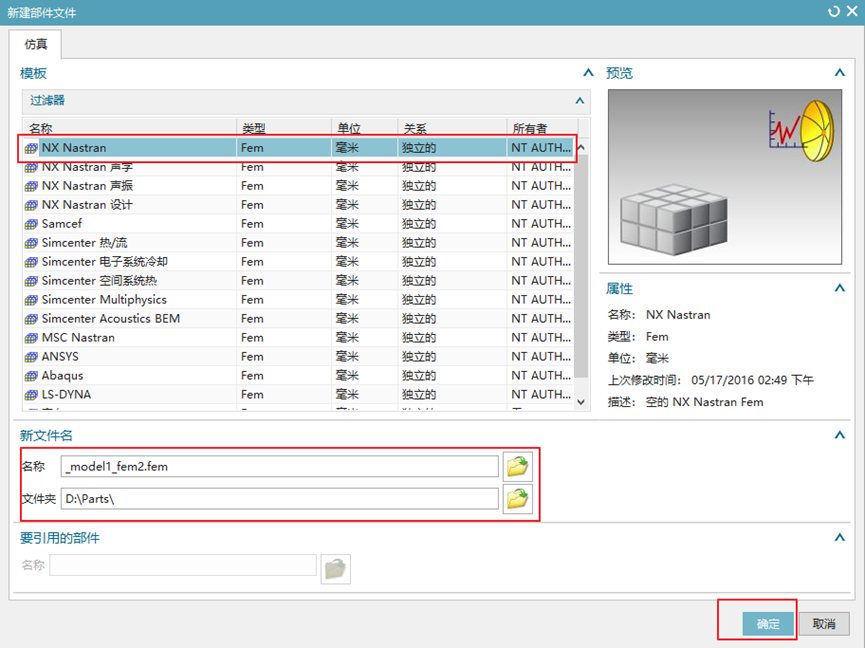Image resolution: width=865 pixels, height=648 pixels.
Task: Collapse the 新文件名 section
Action: pos(840,435)
